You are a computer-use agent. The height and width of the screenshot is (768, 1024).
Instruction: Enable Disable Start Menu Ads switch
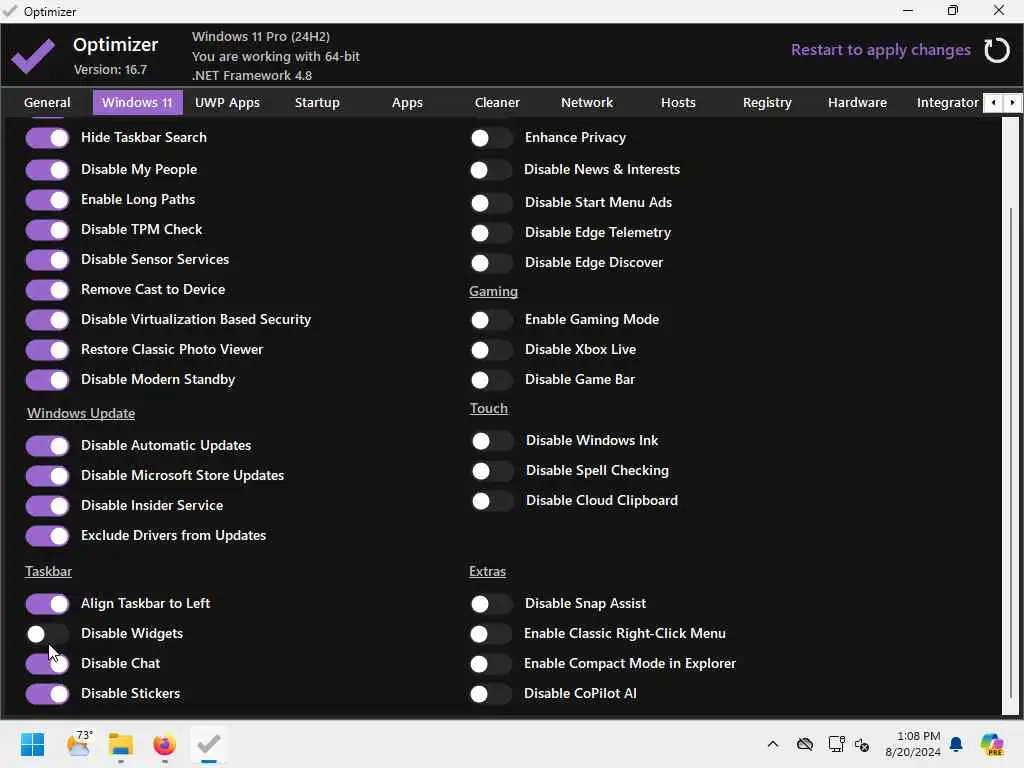tap(491, 203)
